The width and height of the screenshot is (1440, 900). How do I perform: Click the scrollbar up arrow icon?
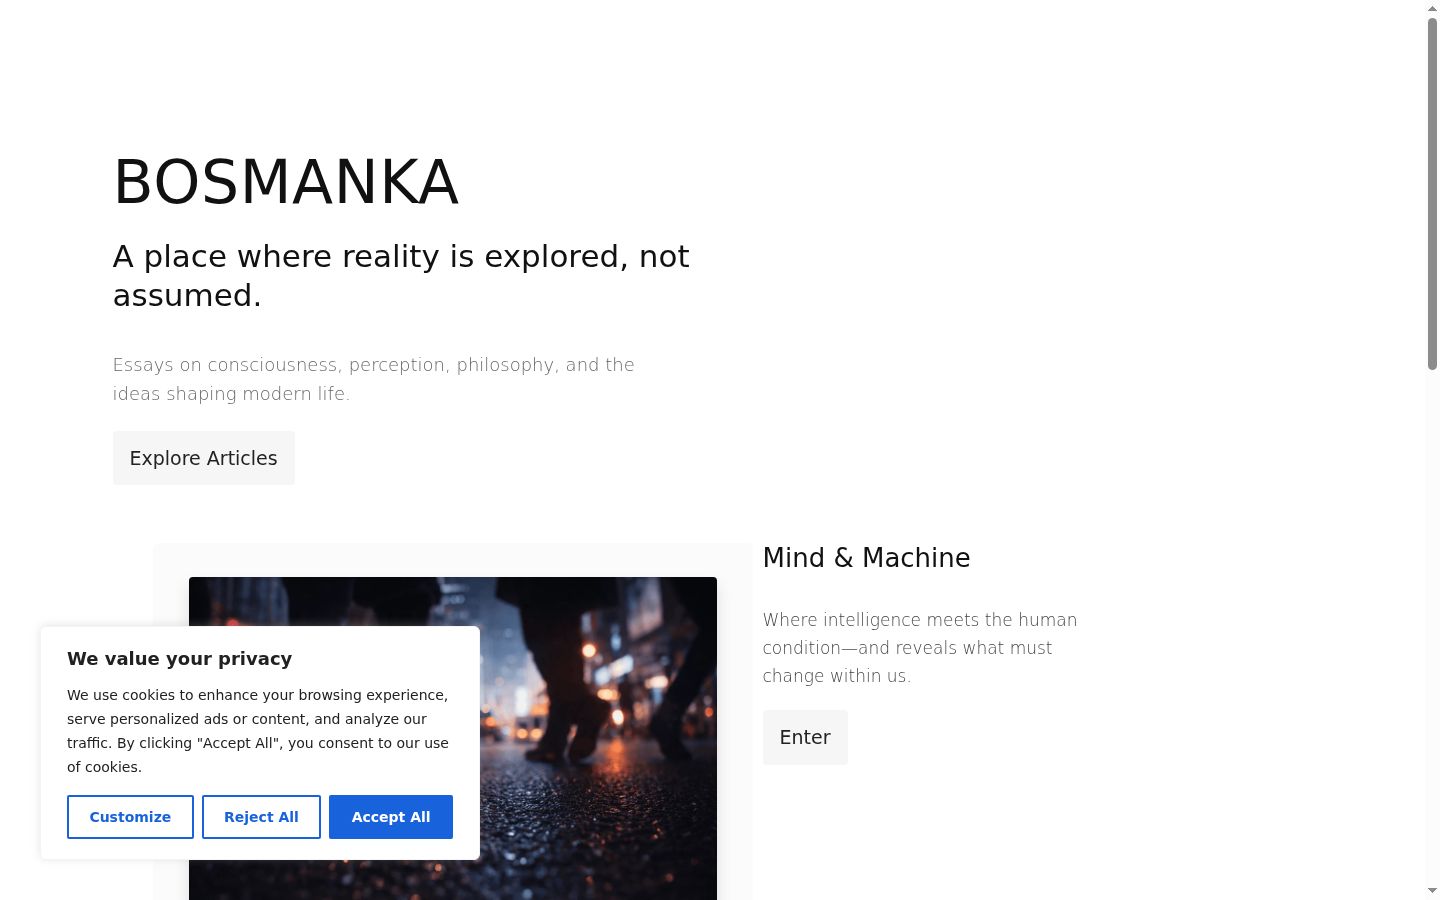coord(1432,8)
